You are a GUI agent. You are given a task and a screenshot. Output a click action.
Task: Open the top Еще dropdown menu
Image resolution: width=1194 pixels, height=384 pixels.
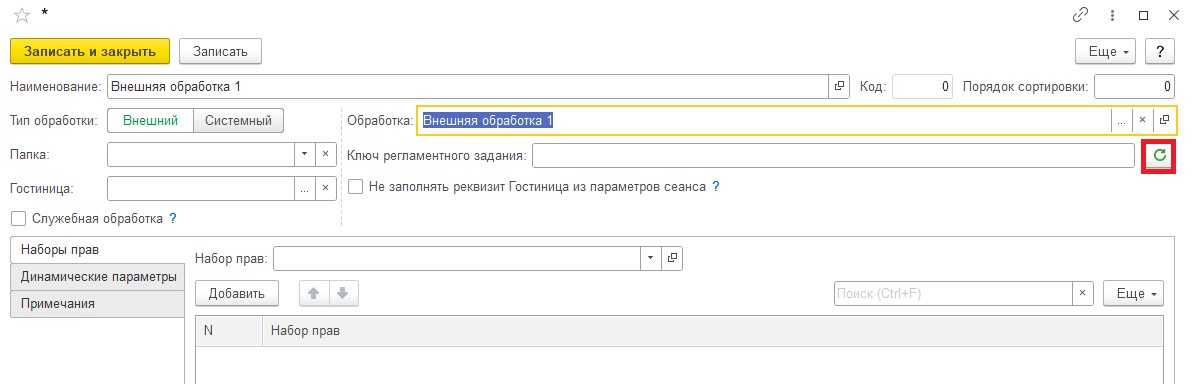click(1105, 51)
